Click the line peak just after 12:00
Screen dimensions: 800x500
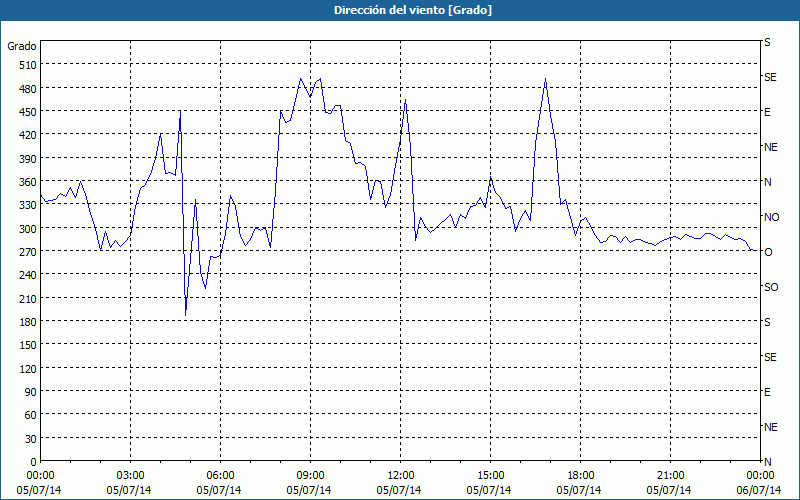click(x=405, y=100)
